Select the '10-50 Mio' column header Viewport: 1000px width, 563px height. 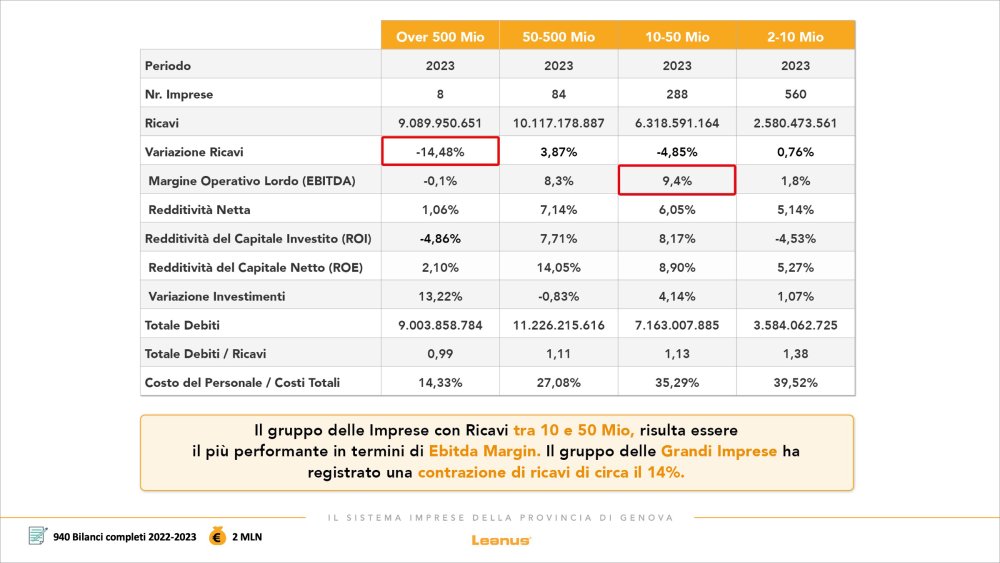[x=677, y=36]
